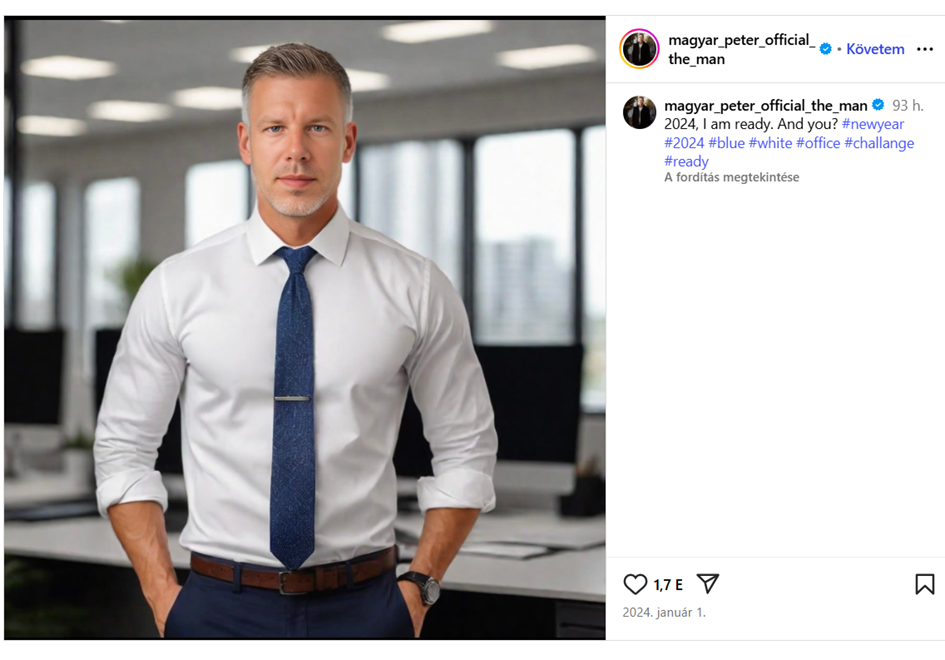945x660 pixels.
Task: Open three-dot more options menu
Action: (x=925, y=49)
